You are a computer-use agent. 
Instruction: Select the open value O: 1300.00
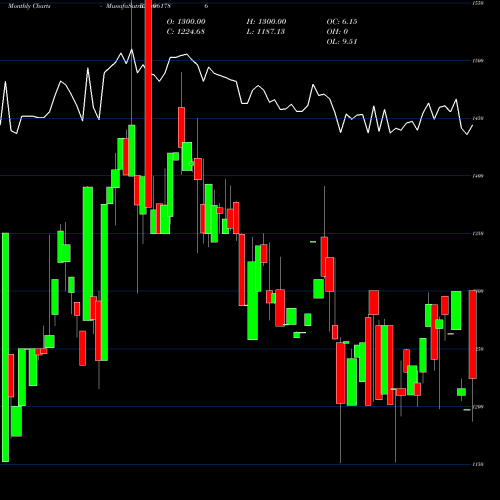coord(186,22)
